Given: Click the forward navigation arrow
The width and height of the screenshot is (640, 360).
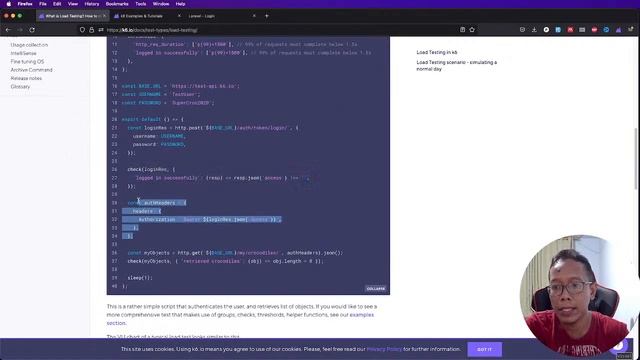Looking at the screenshot, I should click(x=20, y=30).
